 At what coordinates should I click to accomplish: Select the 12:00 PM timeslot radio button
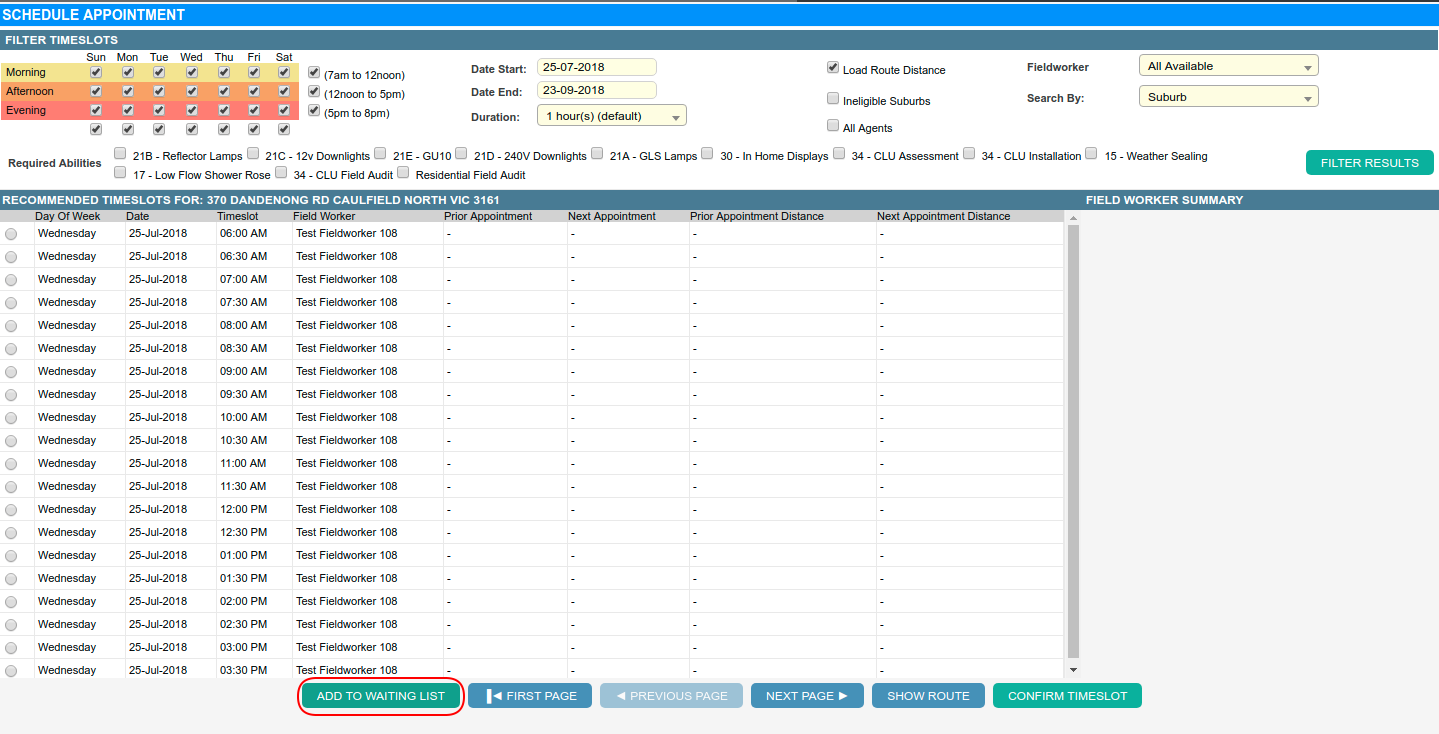(x=11, y=510)
